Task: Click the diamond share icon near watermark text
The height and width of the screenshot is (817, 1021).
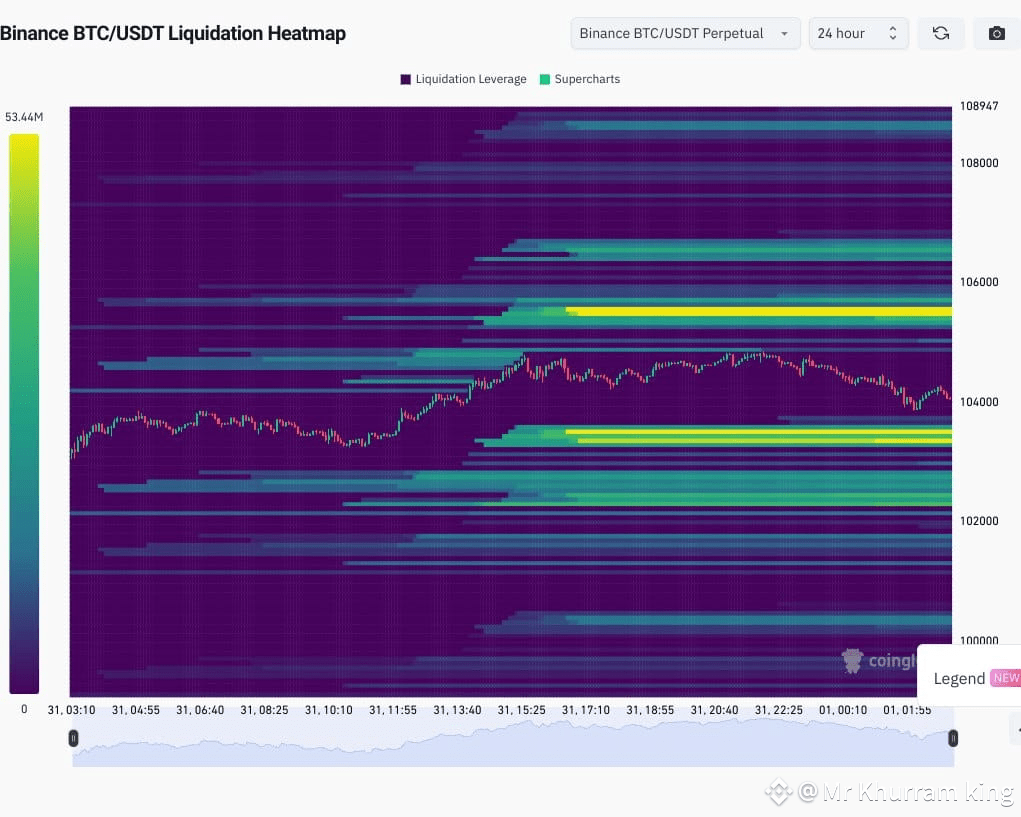Action: (778, 791)
